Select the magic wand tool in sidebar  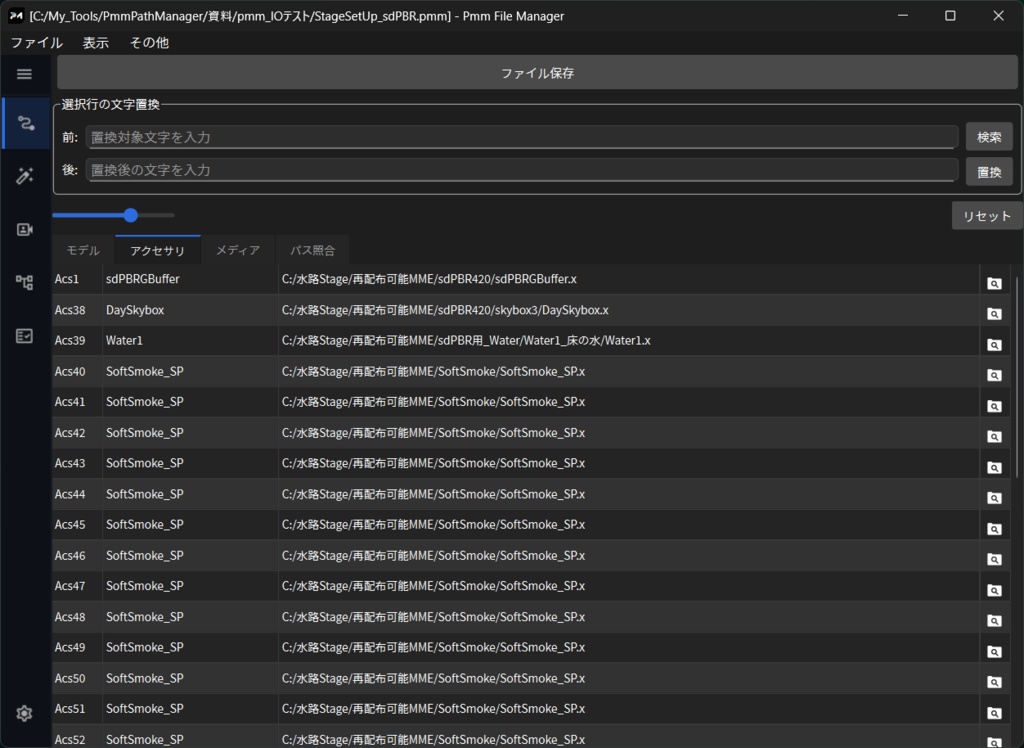[x=23, y=175]
